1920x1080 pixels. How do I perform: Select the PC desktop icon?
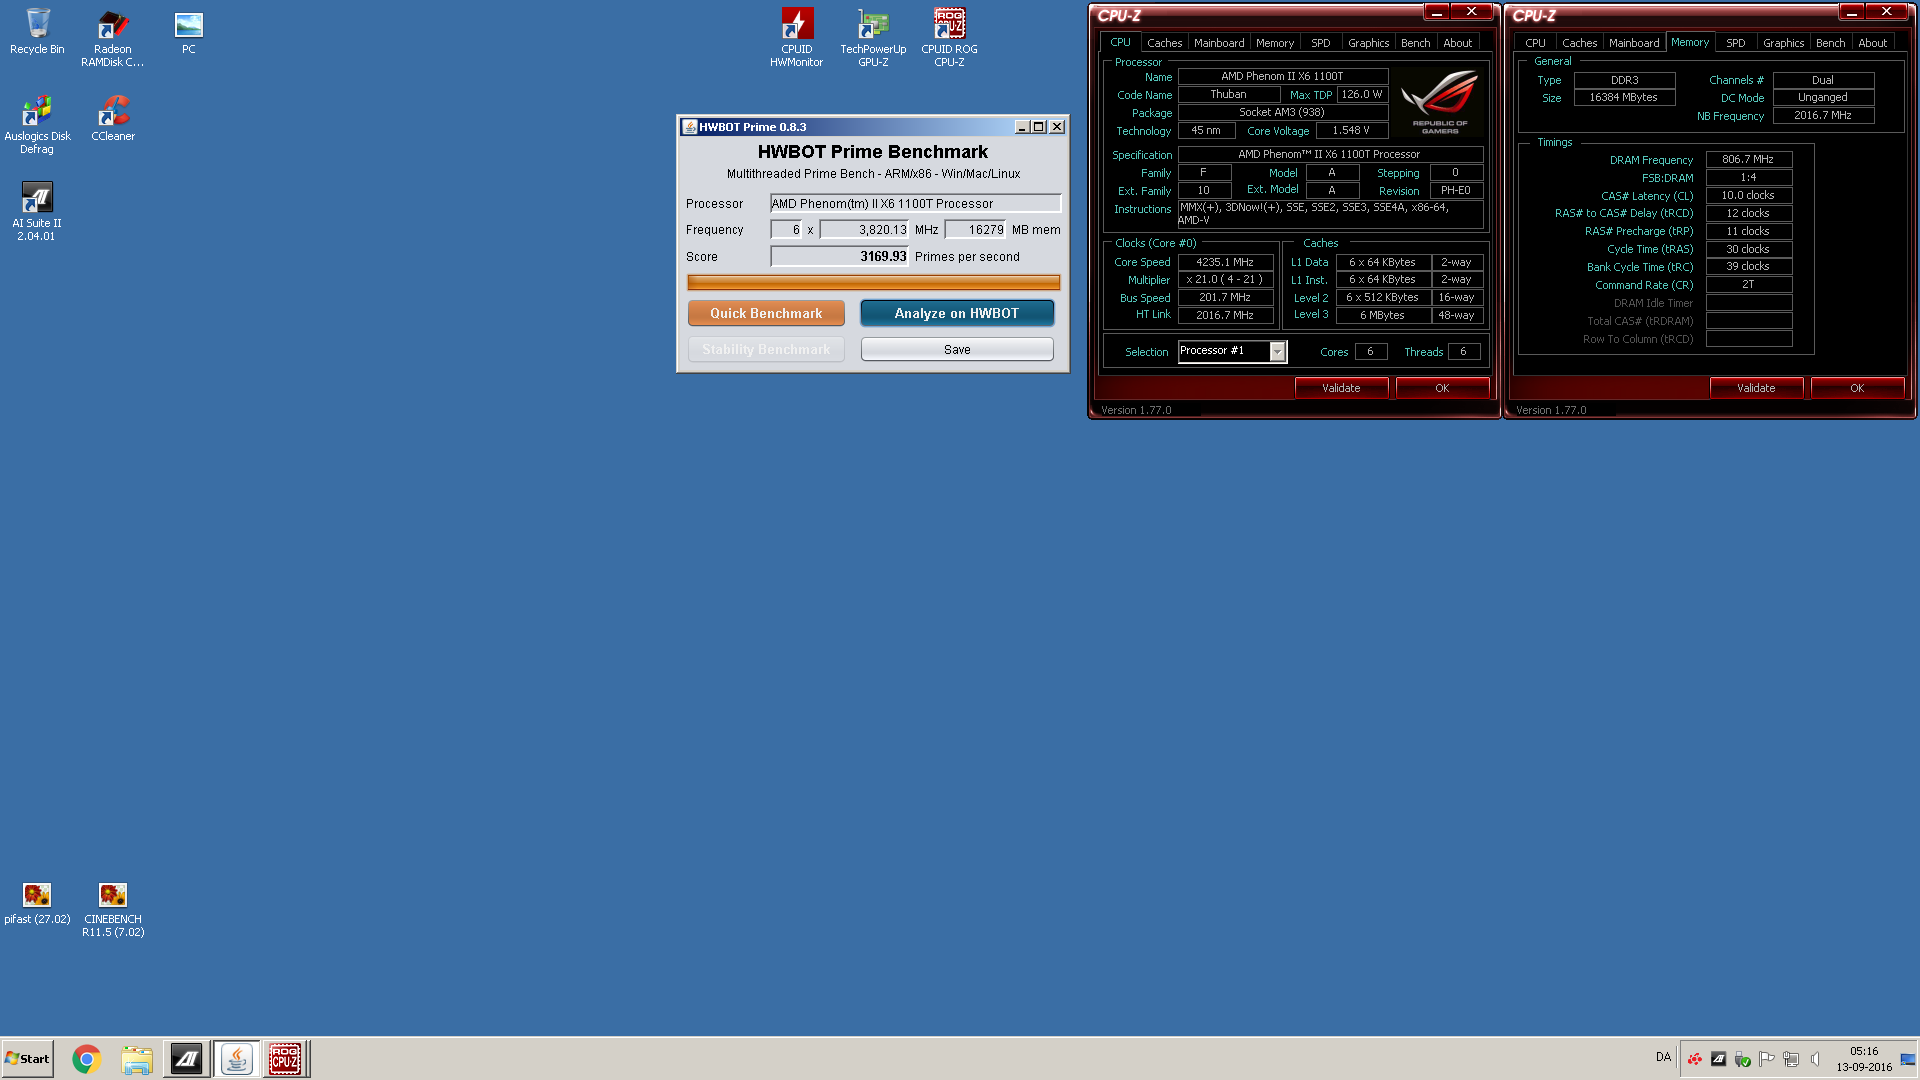(x=189, y=32)
